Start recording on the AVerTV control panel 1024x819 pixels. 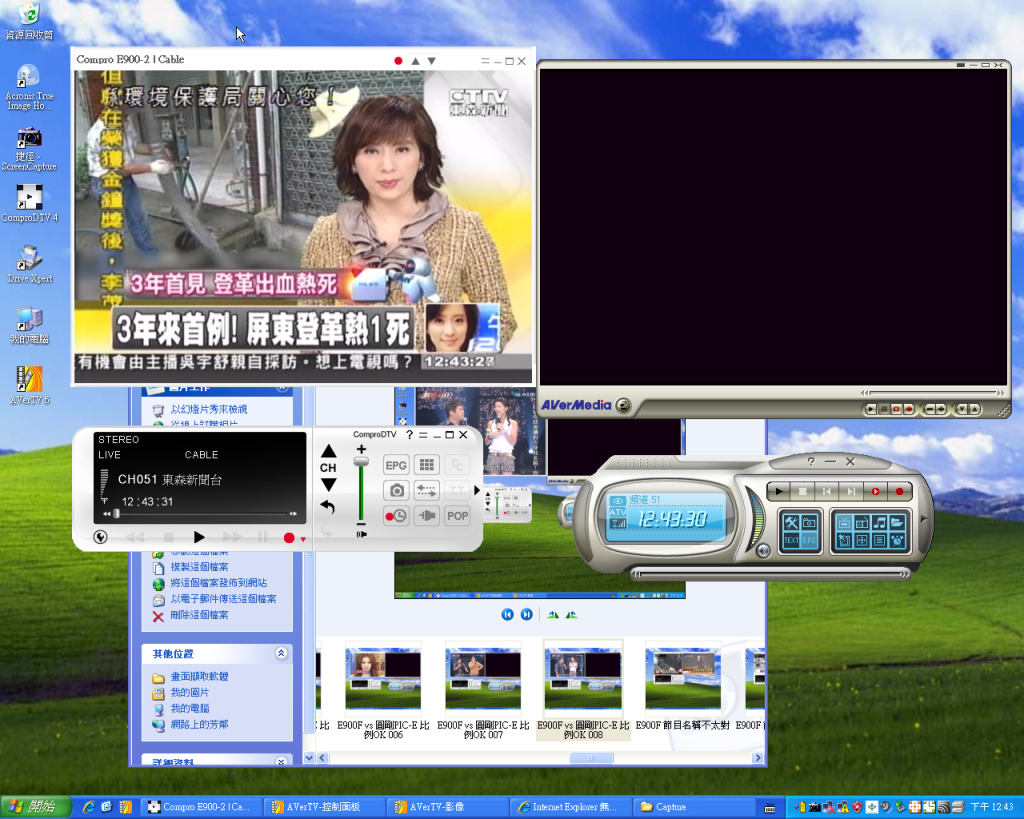pyautogui.click(x=899, y=492)
